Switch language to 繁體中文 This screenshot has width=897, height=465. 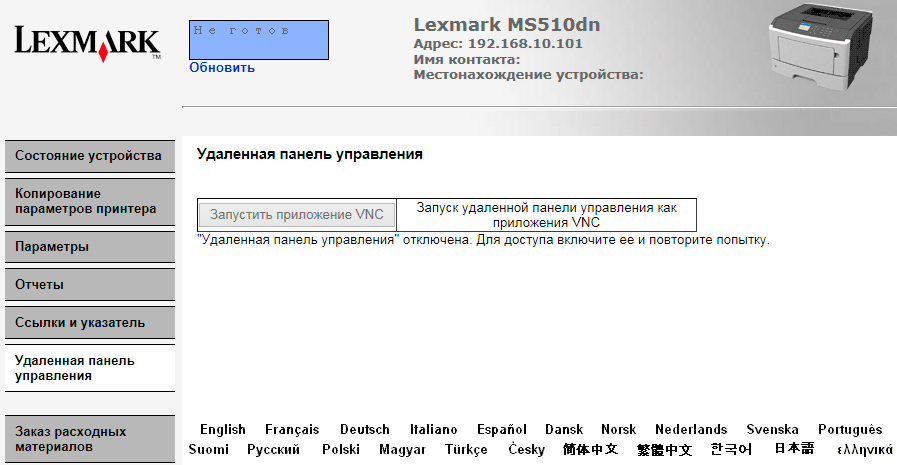[664, 450]
